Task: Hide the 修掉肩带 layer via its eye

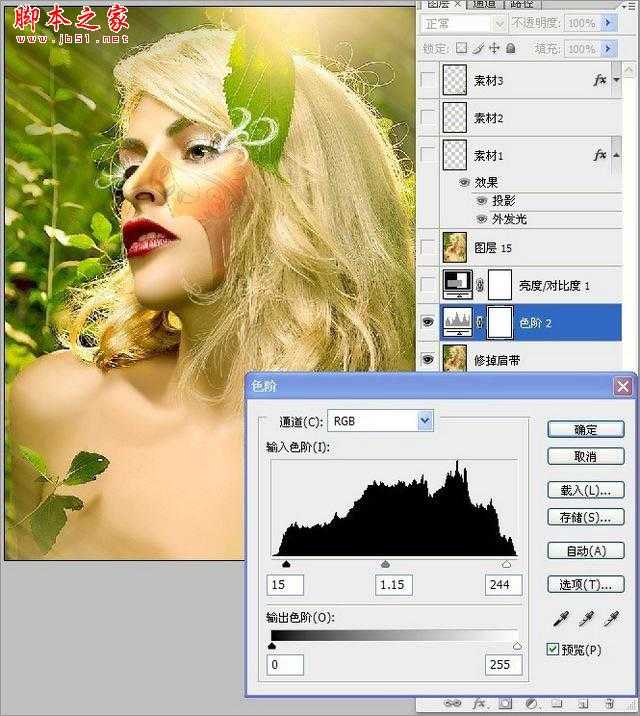Action: 428,359
